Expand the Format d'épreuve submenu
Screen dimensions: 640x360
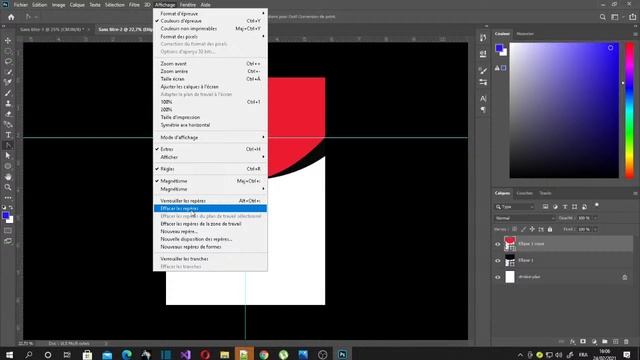[x=210, y=13]
